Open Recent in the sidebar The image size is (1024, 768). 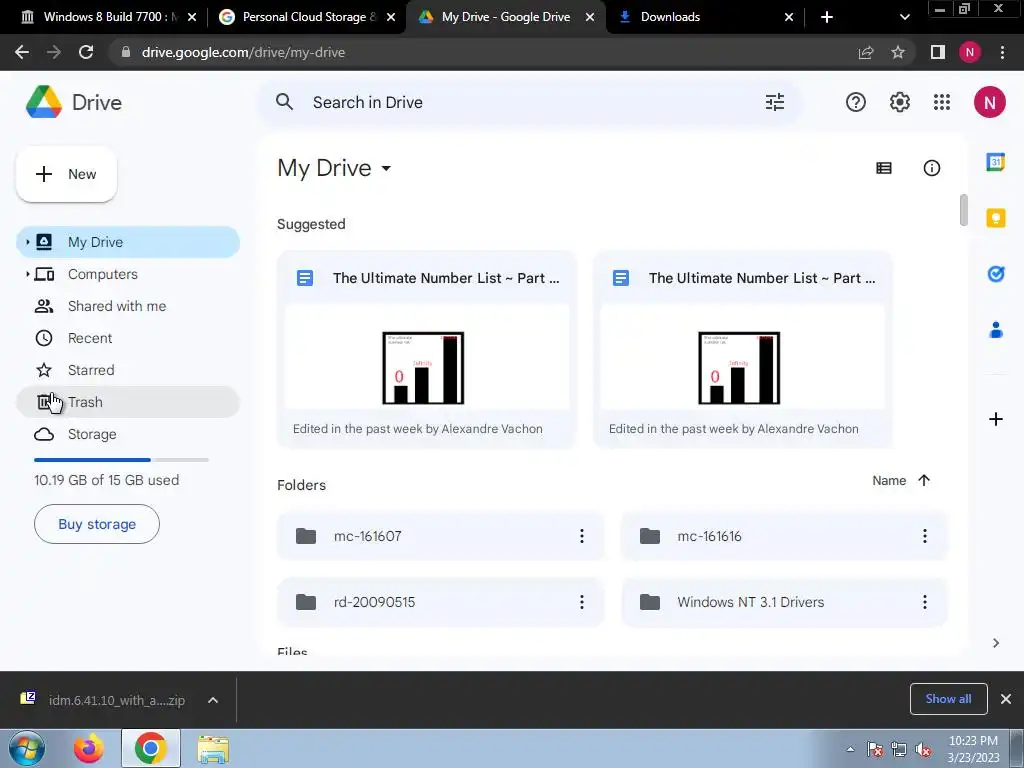[x=128, y=338]
